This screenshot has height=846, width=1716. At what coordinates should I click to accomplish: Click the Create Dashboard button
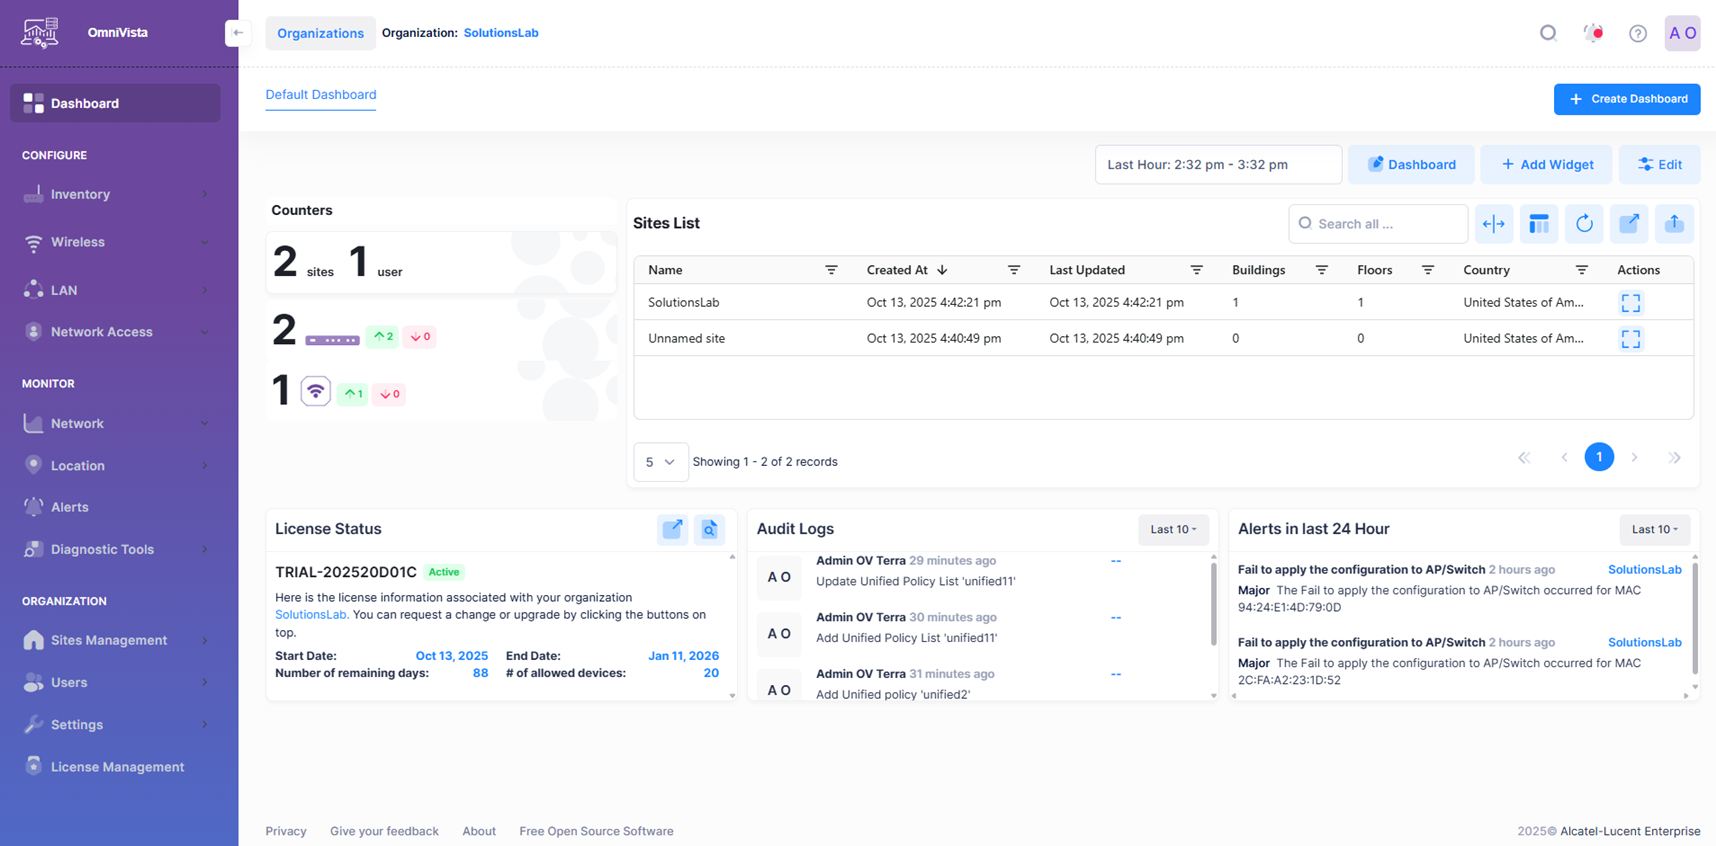(1626, 99)
